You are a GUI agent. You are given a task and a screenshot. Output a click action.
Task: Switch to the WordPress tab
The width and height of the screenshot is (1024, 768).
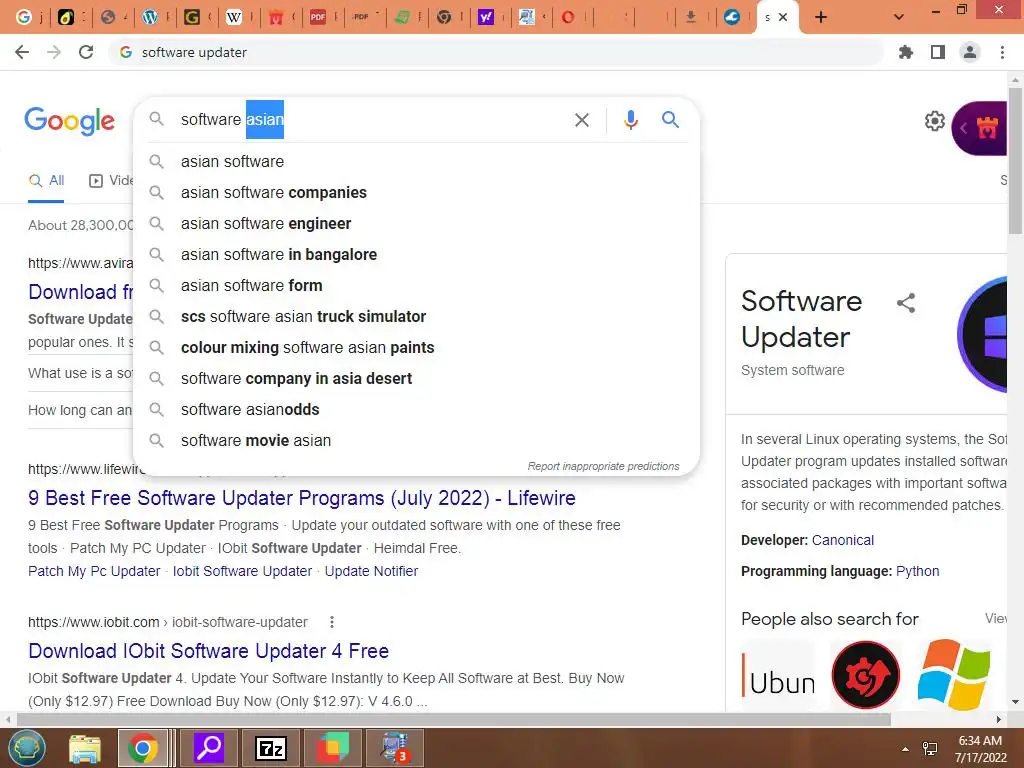150,17
